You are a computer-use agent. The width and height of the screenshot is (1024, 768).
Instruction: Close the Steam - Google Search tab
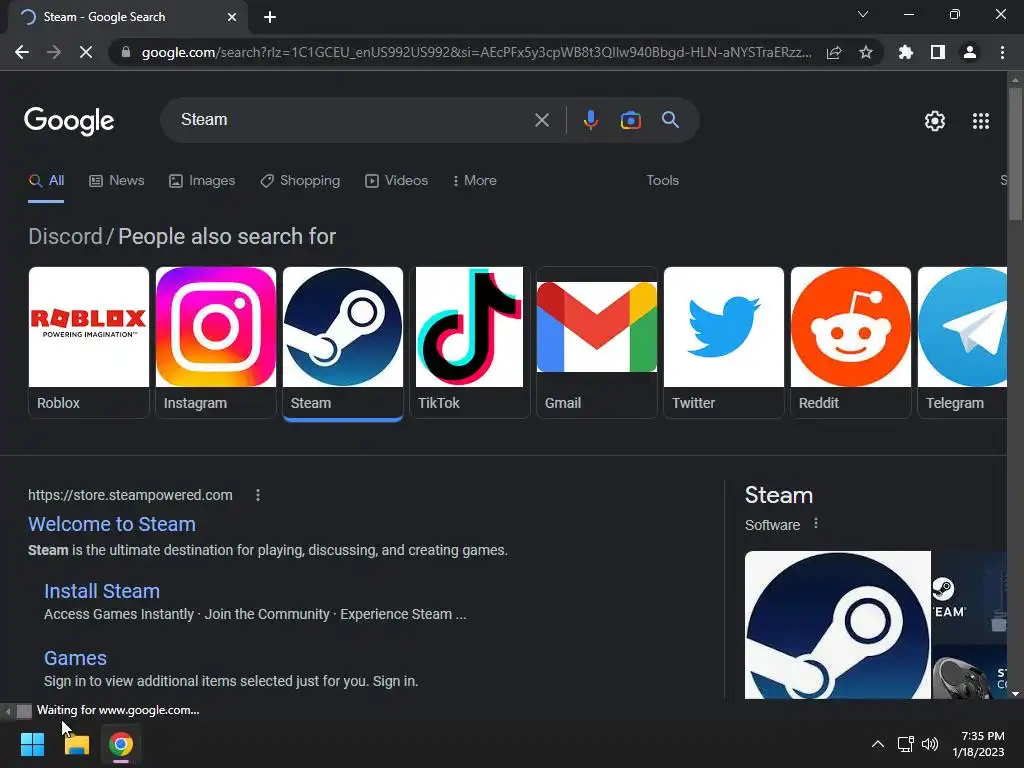(x=232, y=18)
